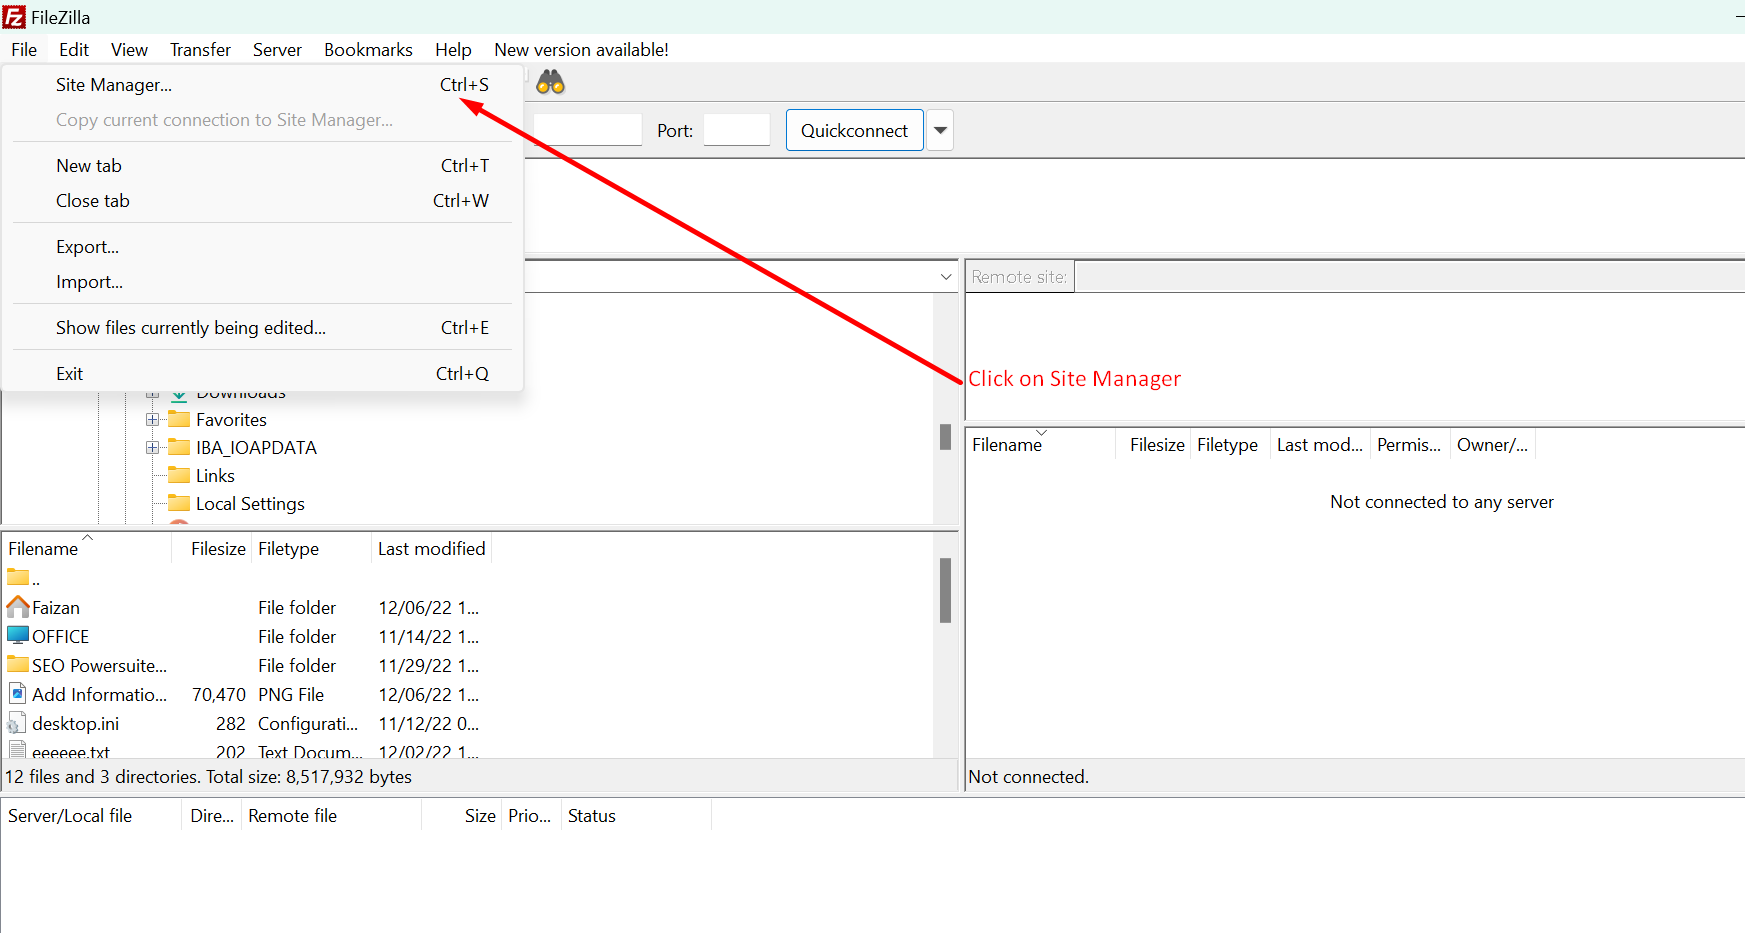1745x933 pixels.
Task: Sort local files by Filename column
Action: (x=87, y=549)
